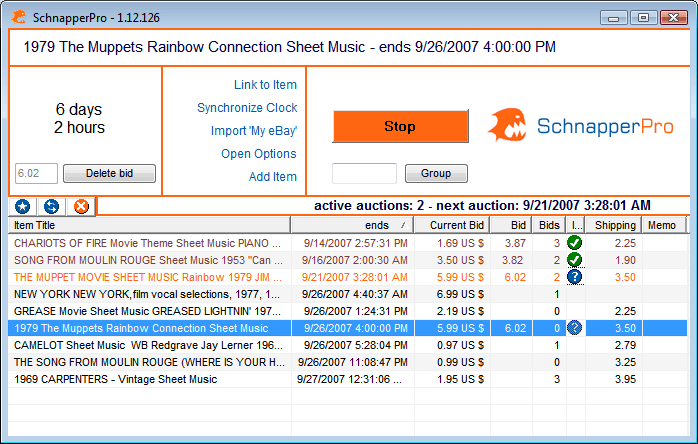Select THE SONG FROM MOULIN ROUGE (WHERE IS YOUR H... row

(x=348, y=362)
